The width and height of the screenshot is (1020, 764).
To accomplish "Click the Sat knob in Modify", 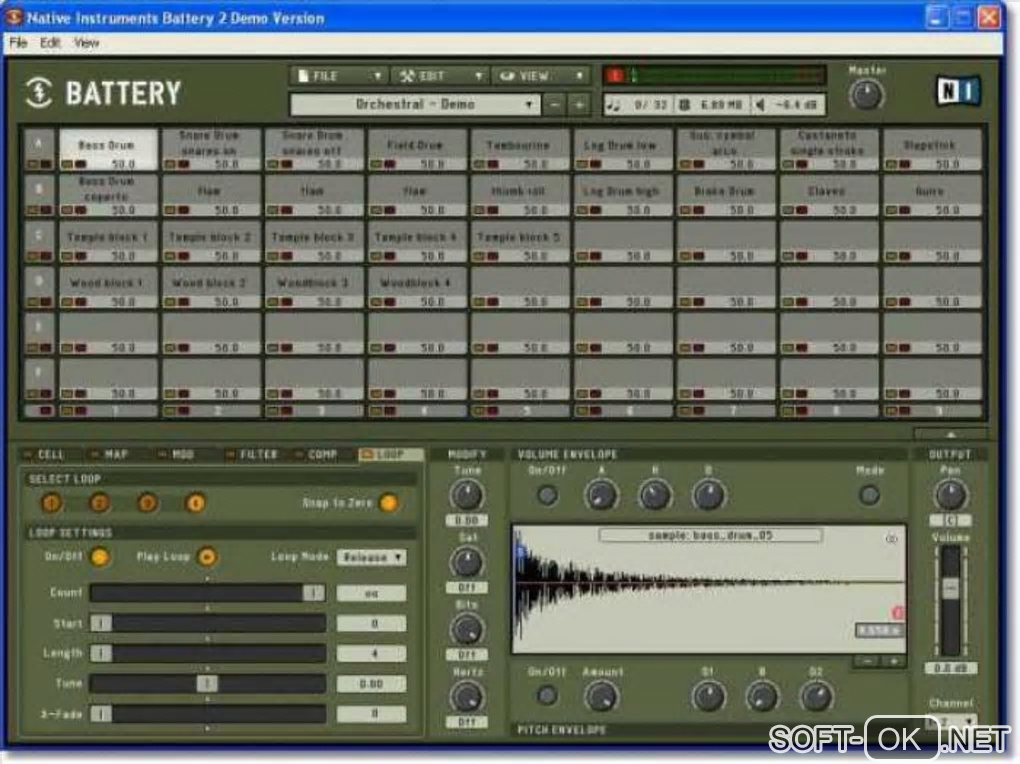I will point(466,562).
